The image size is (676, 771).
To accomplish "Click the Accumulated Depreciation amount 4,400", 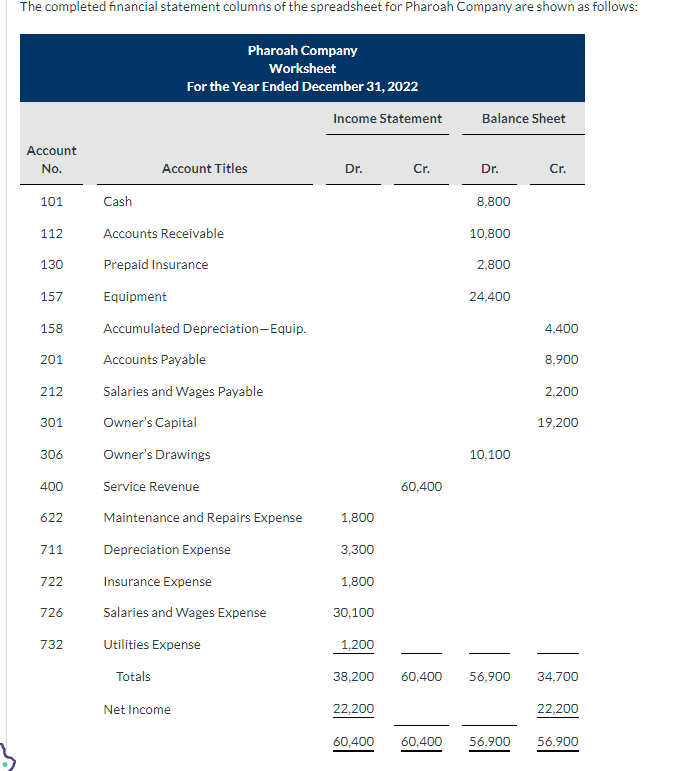I will [x=561, y=328].
